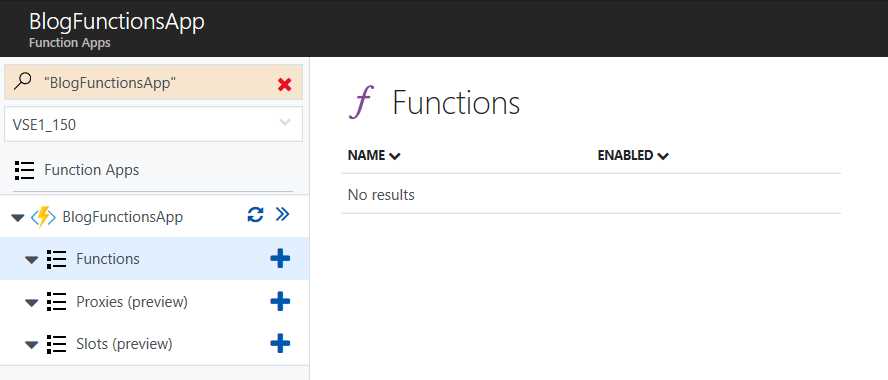Viewport: 888px width, 380px height.
Task: Collapse the BlogFunctionsApp tree node
Action: (18, 217)
